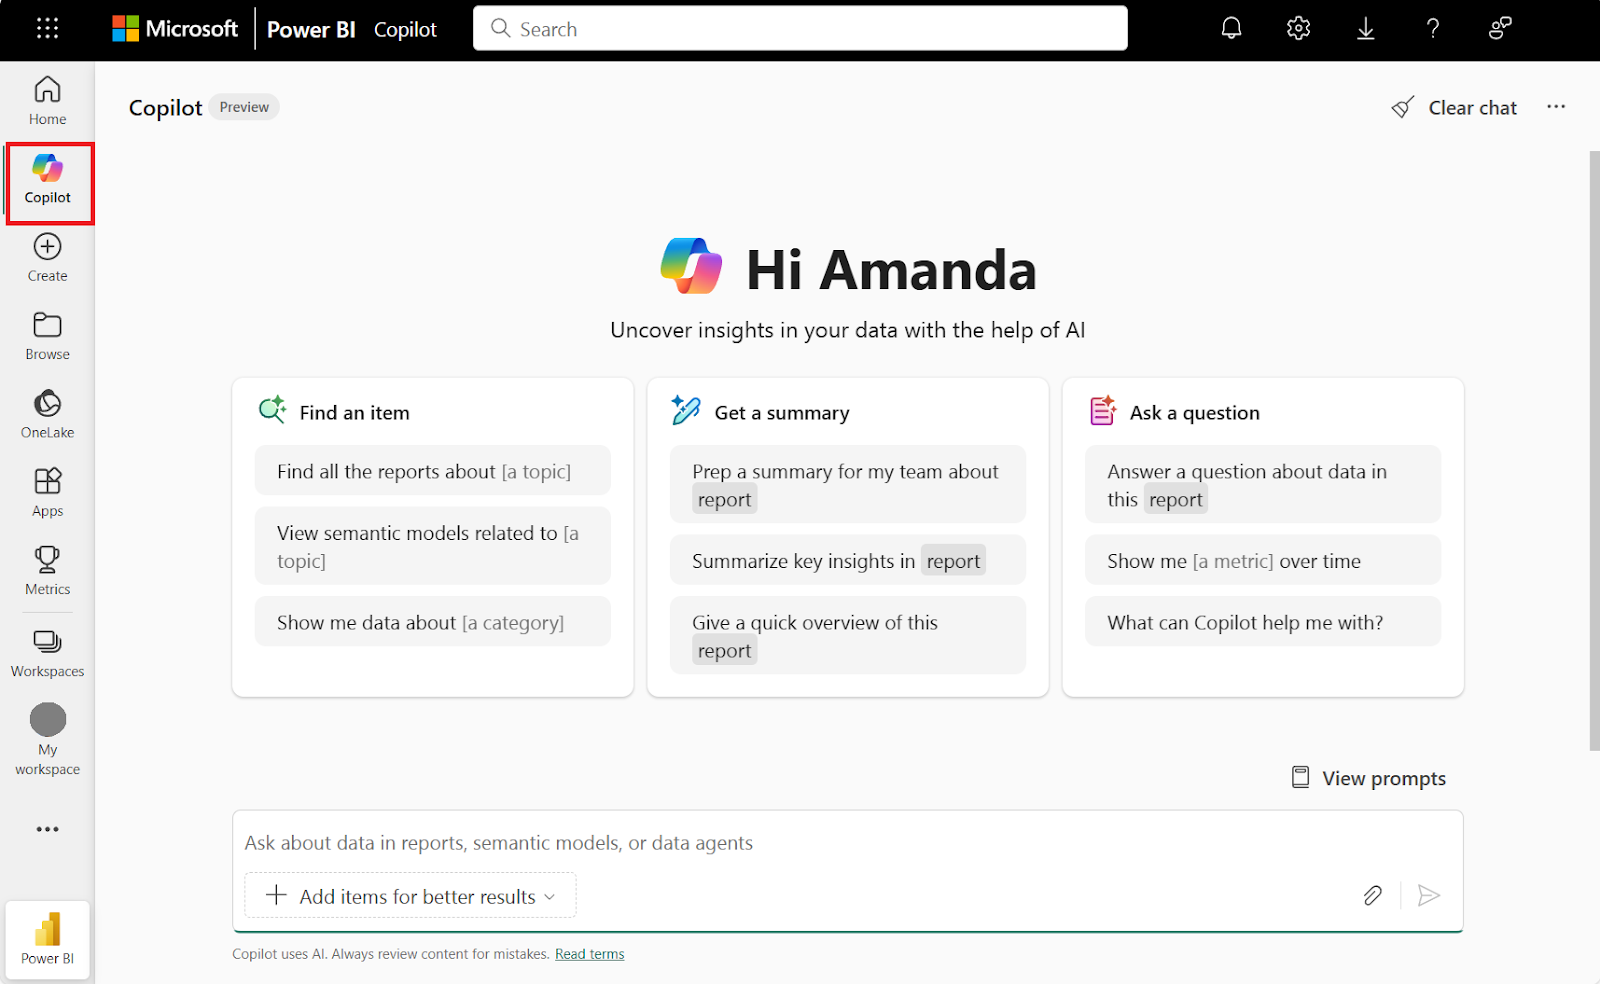Open notifications from the bell icon
The width and height of the screenshot is (1600, 984).
coord(1231,28)
